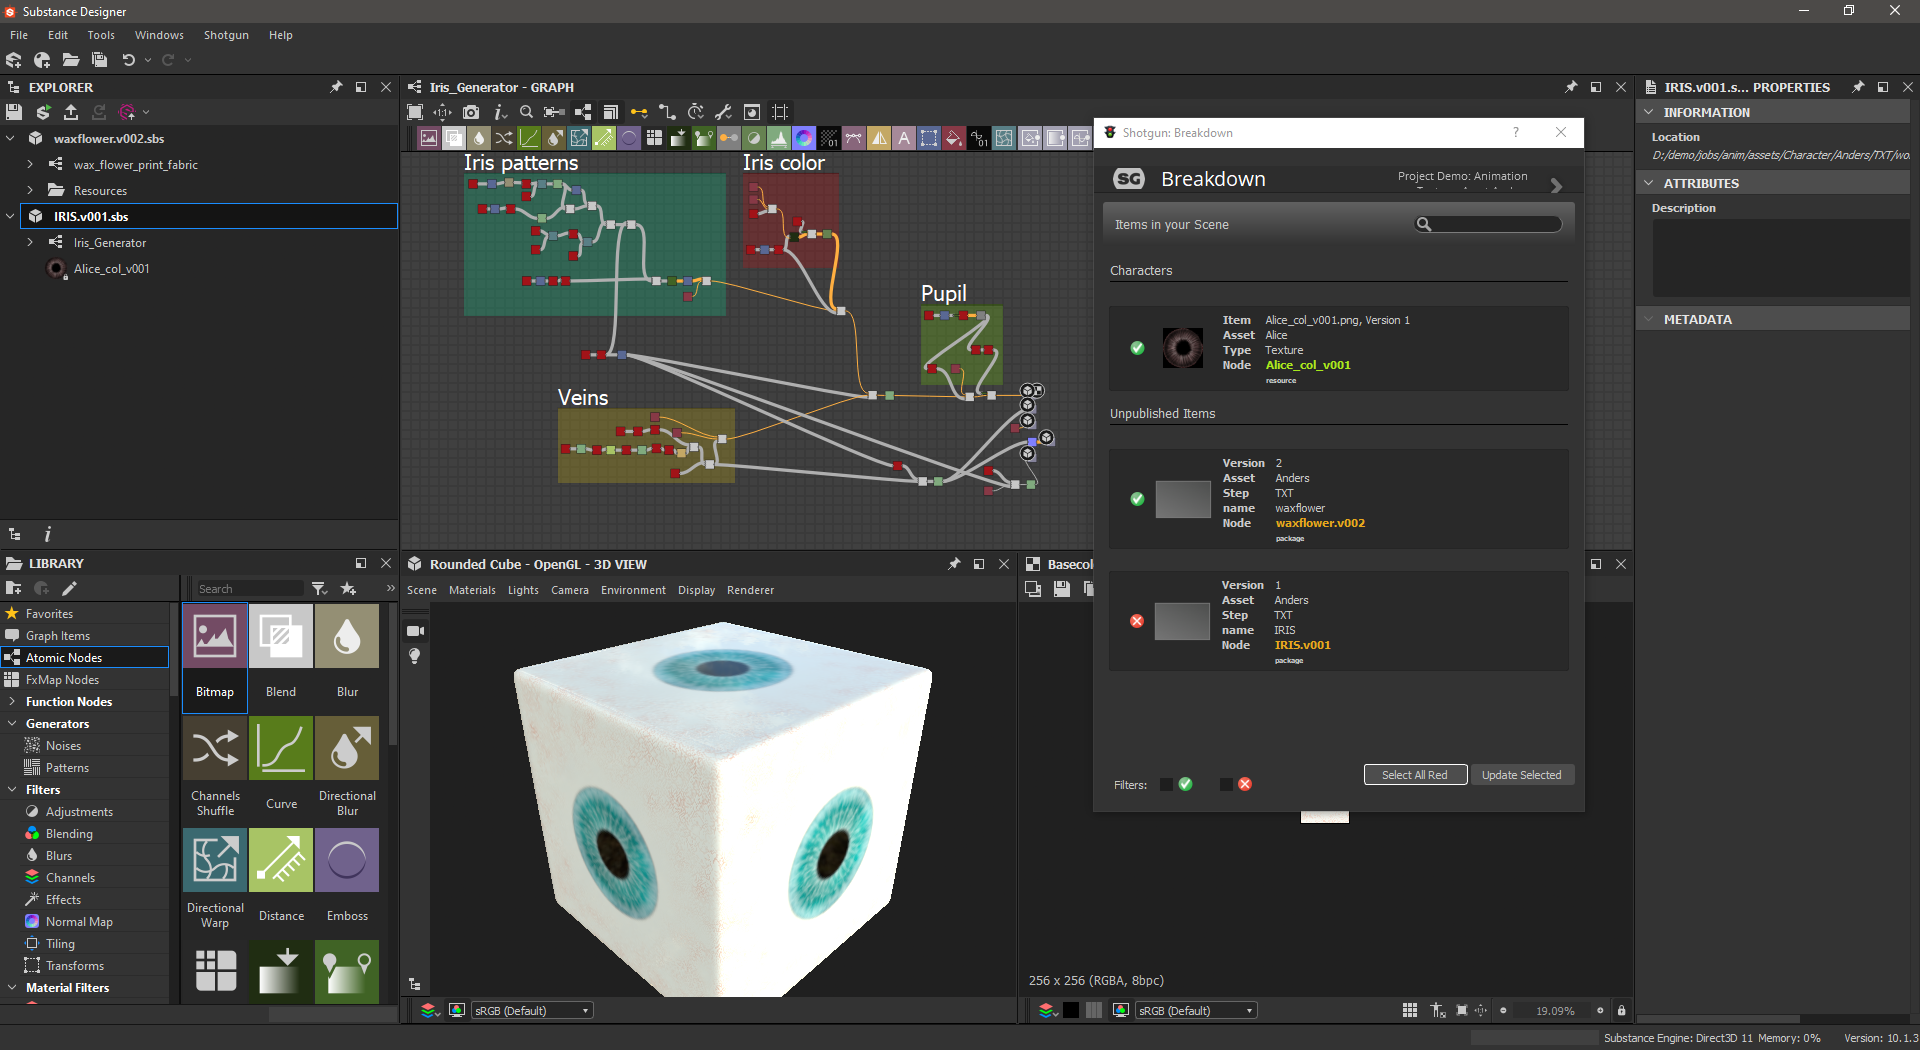
Task: Zoom out with minus button in 2D view
Action: (x=1503, y=1011)
